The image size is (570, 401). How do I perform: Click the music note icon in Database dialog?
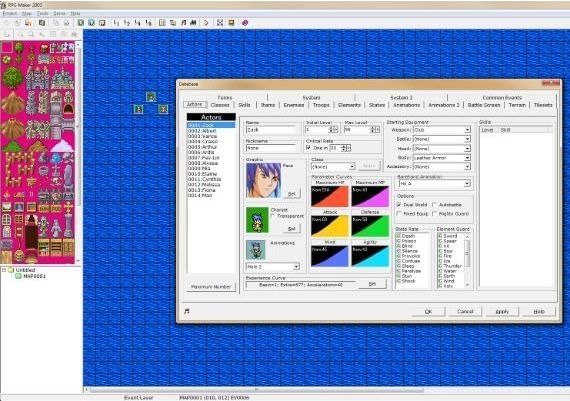tap(187, 311)
